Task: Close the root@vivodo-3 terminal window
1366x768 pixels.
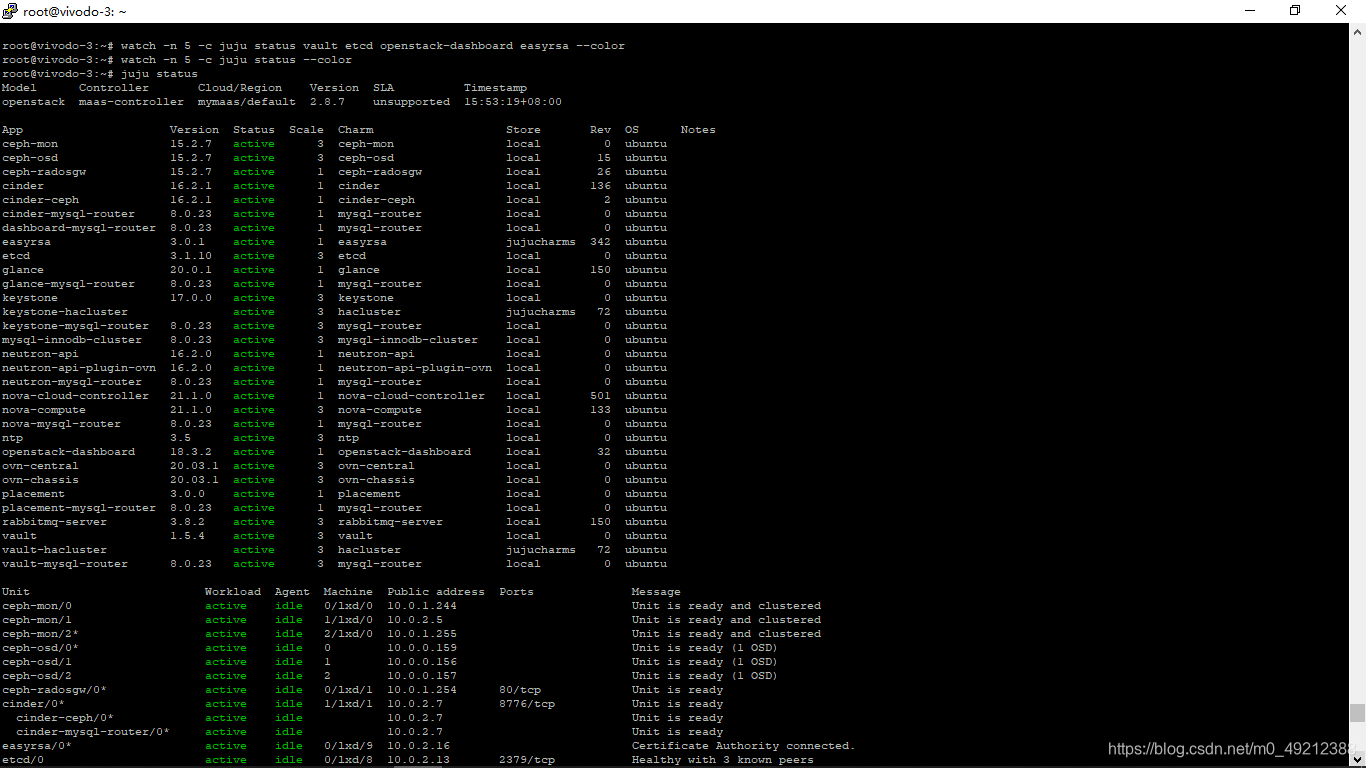Action: (x=1342, y=11)
